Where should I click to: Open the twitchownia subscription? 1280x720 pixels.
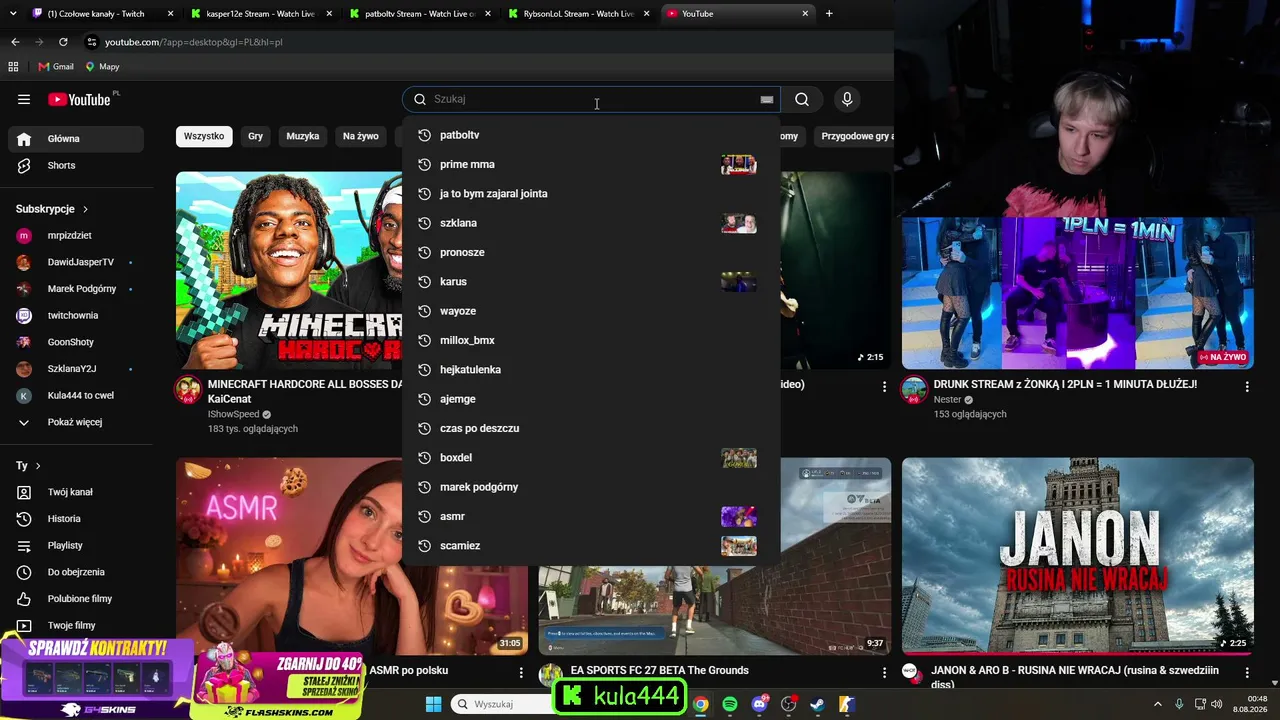click(x=76, y=315)
